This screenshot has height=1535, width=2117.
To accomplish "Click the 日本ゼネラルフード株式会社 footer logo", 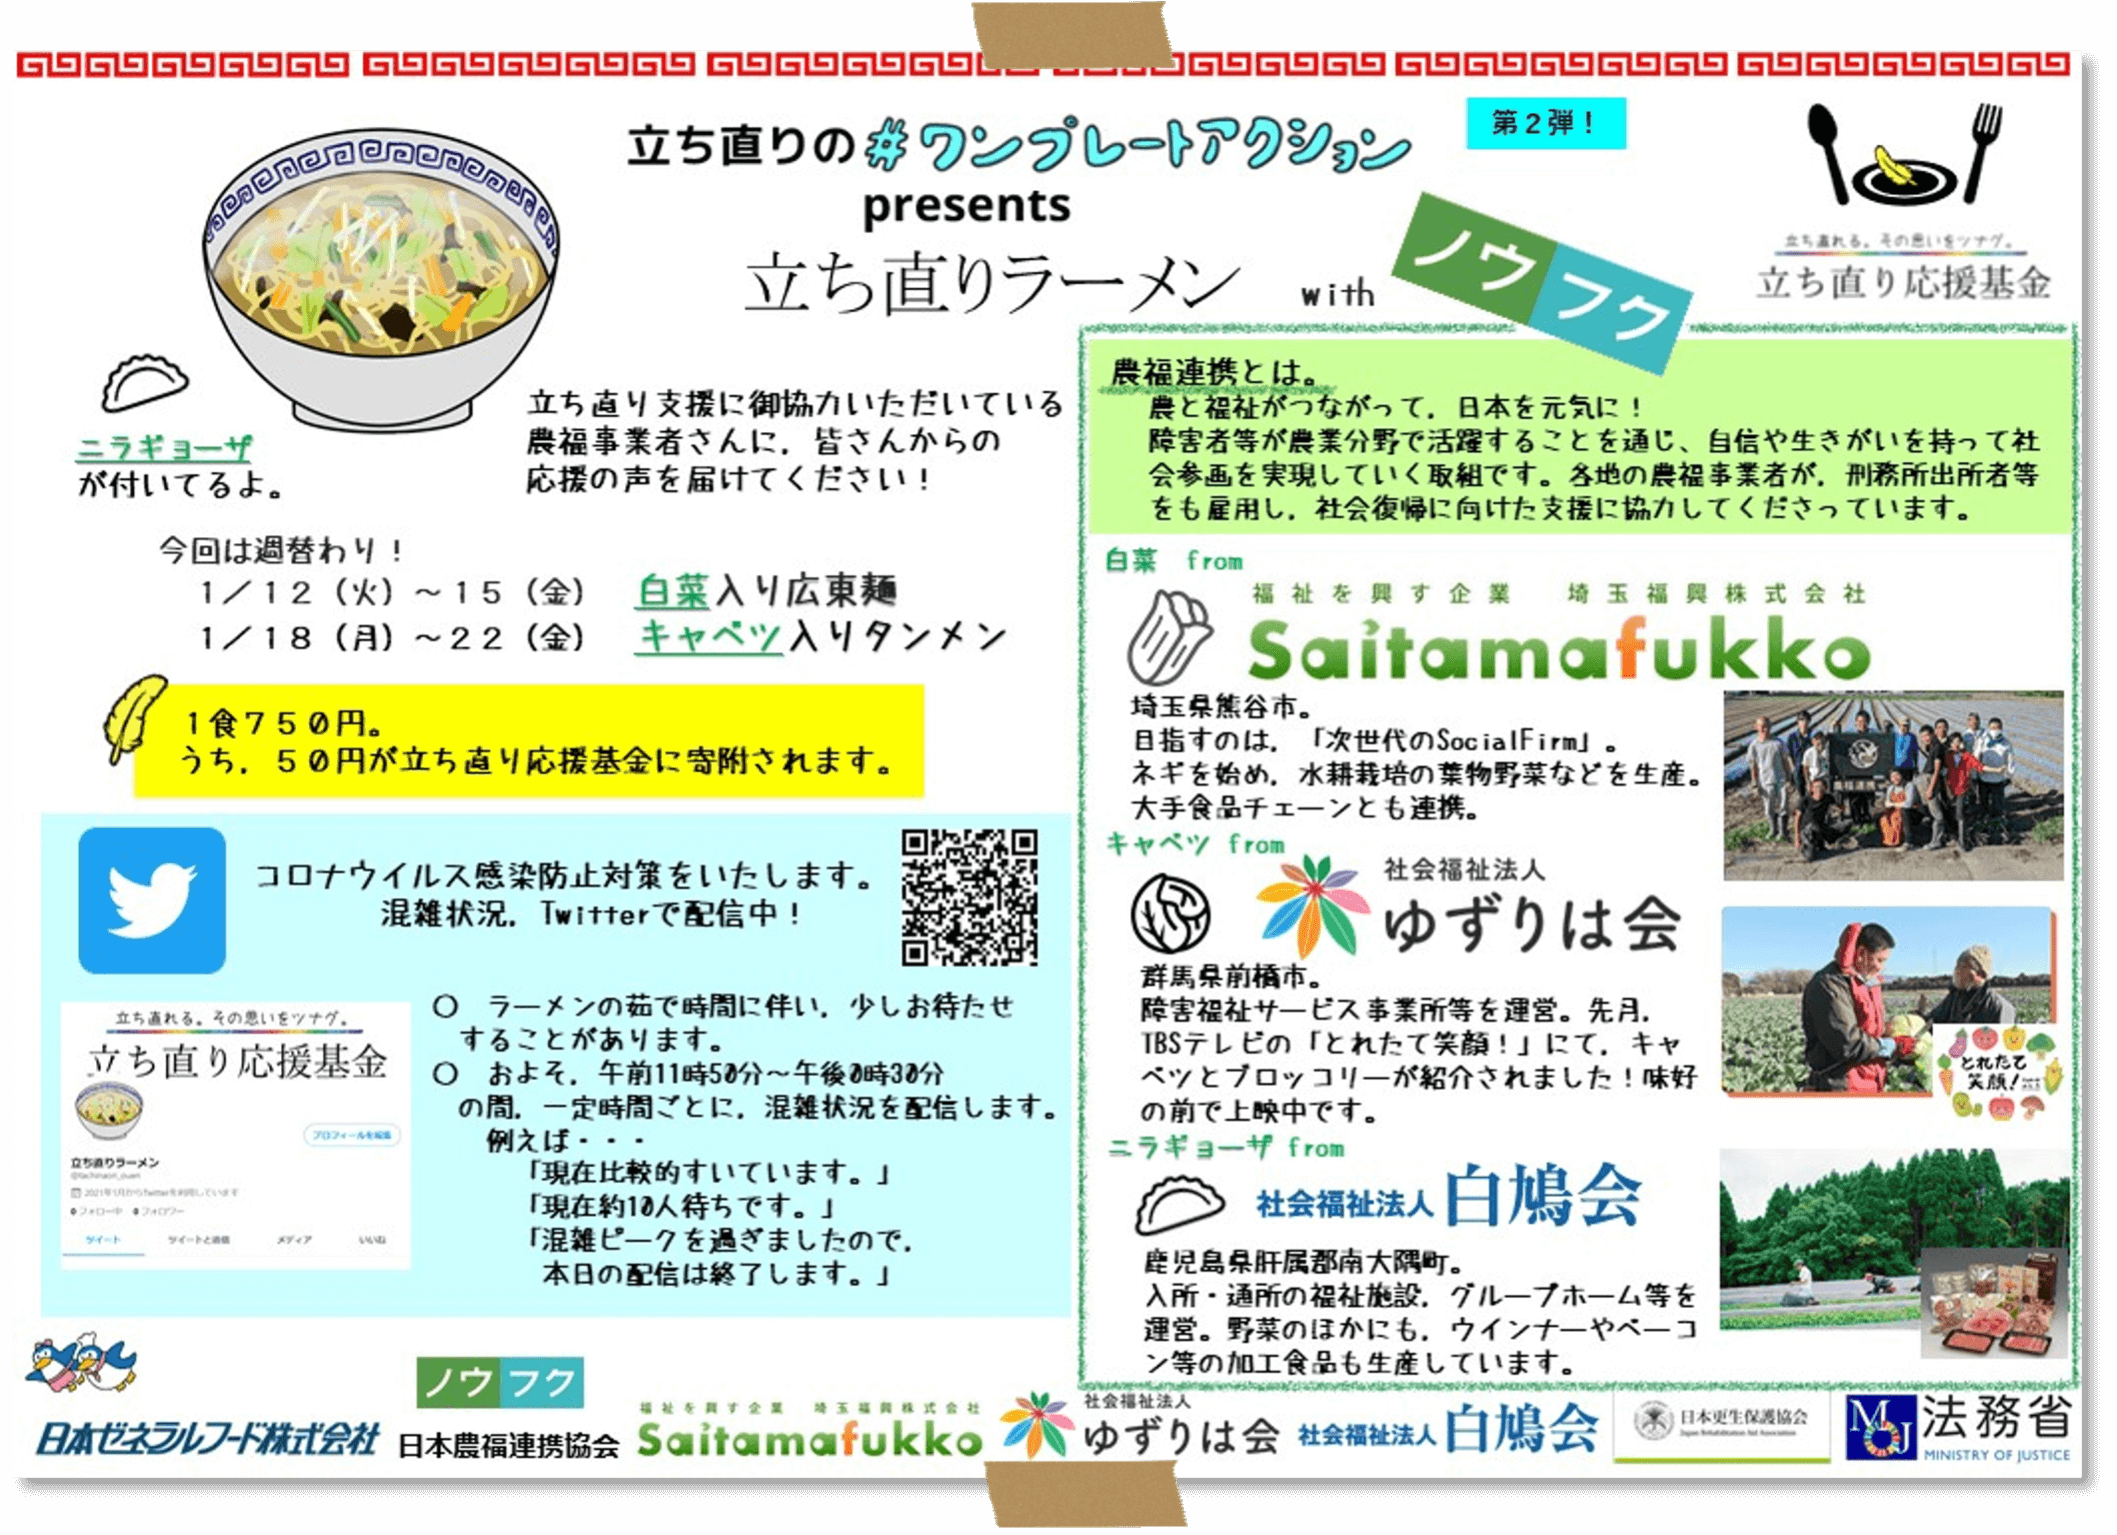I will click(x=207, y=1438).
